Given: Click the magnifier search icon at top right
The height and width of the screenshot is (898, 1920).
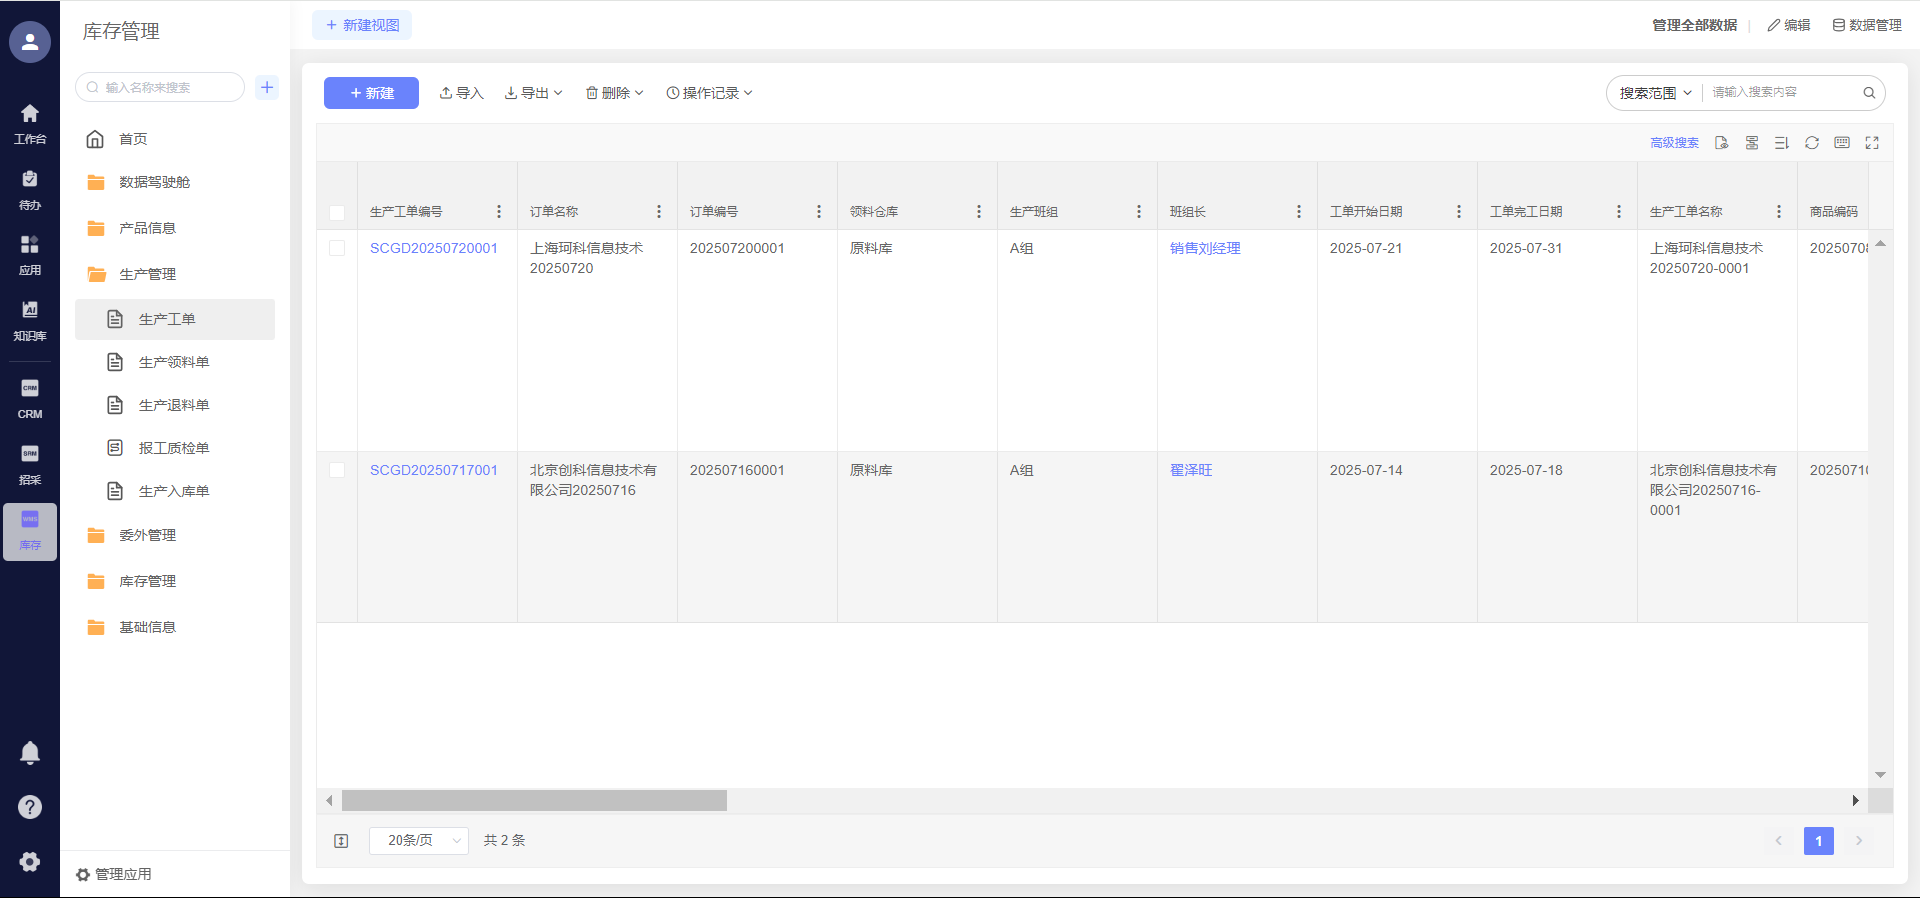Looking at the screenshot, I should point(1868,93).
